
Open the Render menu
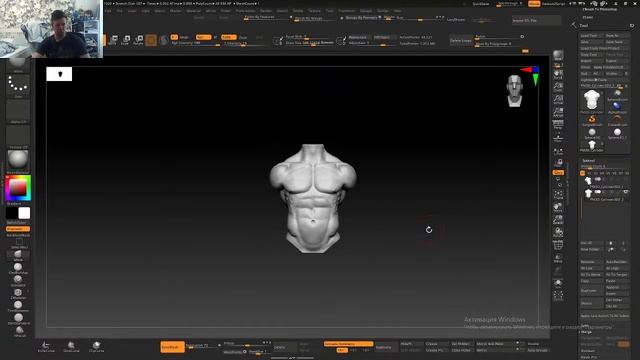266,11
